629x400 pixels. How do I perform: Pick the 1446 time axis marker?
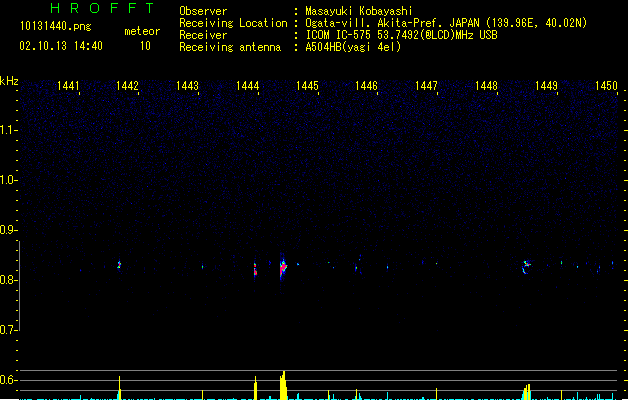(366, 86)
